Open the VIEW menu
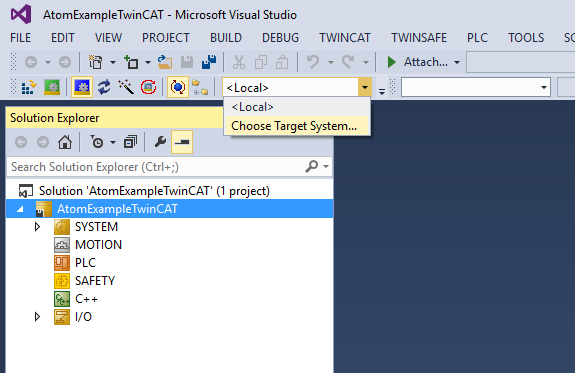 [x=108, y=38]
